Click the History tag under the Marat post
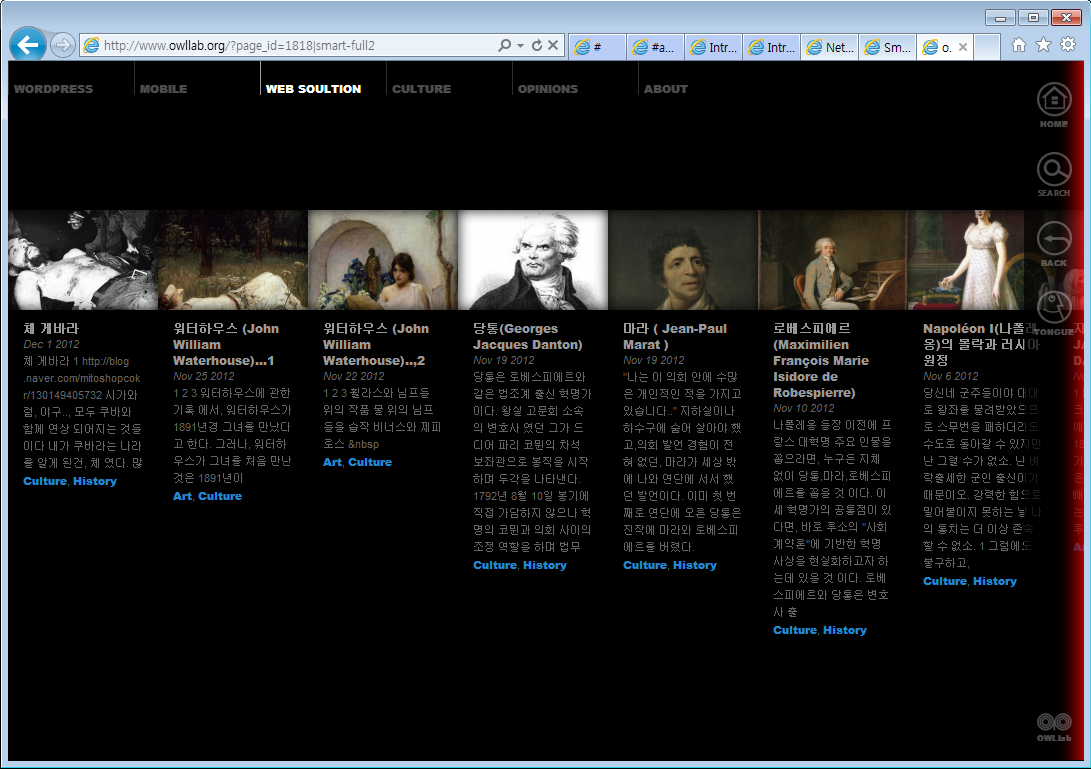 coord(694,565)
